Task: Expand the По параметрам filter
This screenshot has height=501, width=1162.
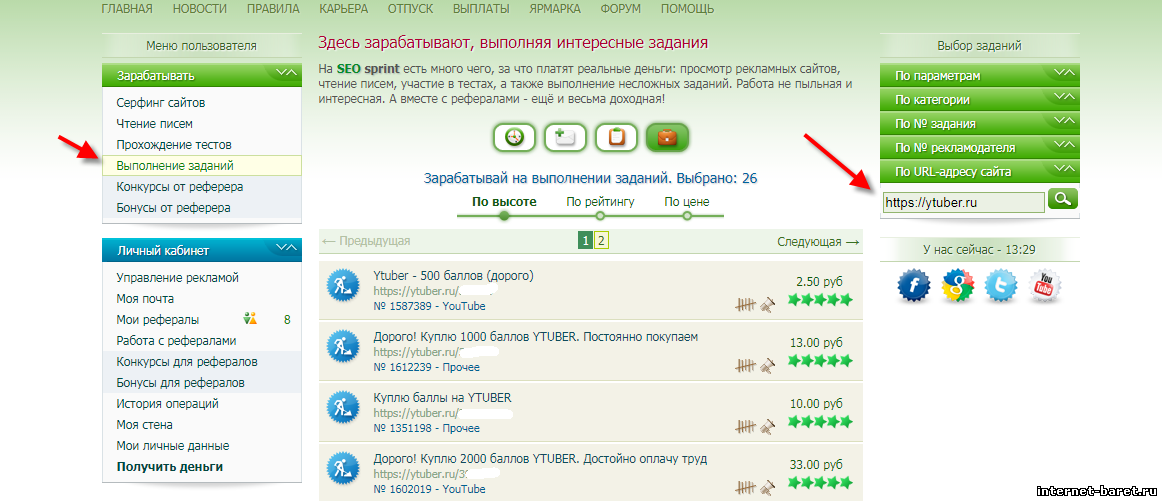Action: pyautogui.click(x=980, y=76)
